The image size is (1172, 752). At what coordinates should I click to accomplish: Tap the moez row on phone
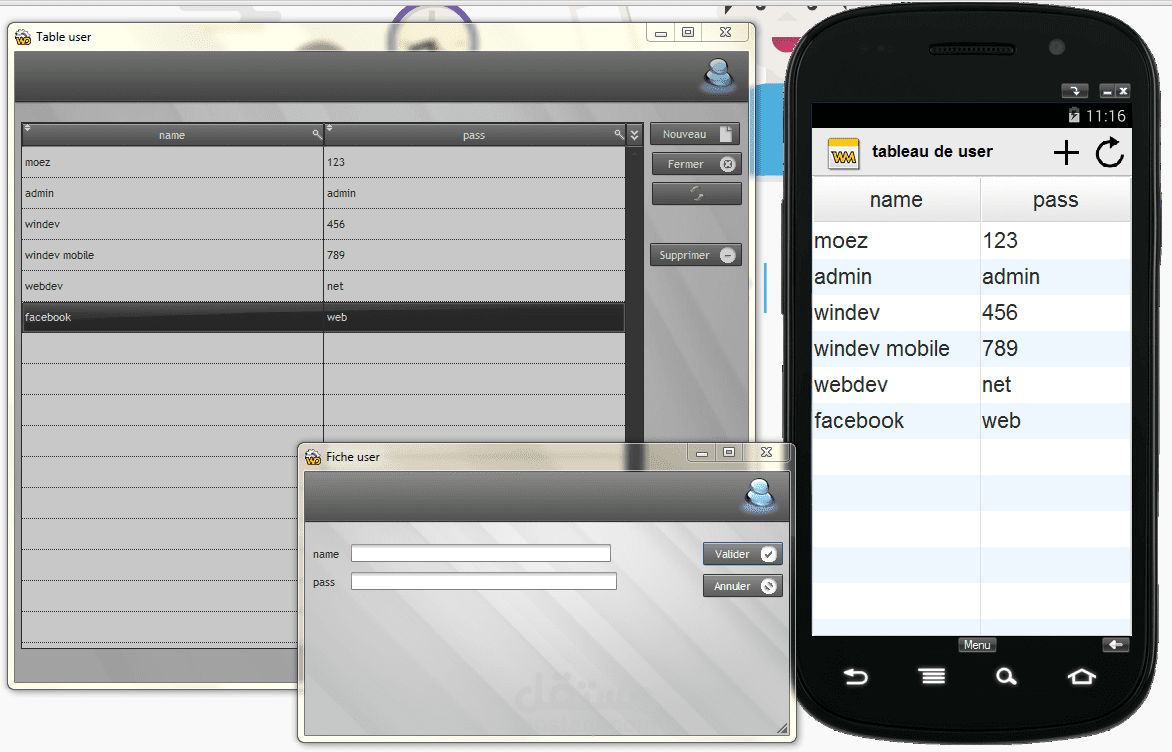(972, 241)
